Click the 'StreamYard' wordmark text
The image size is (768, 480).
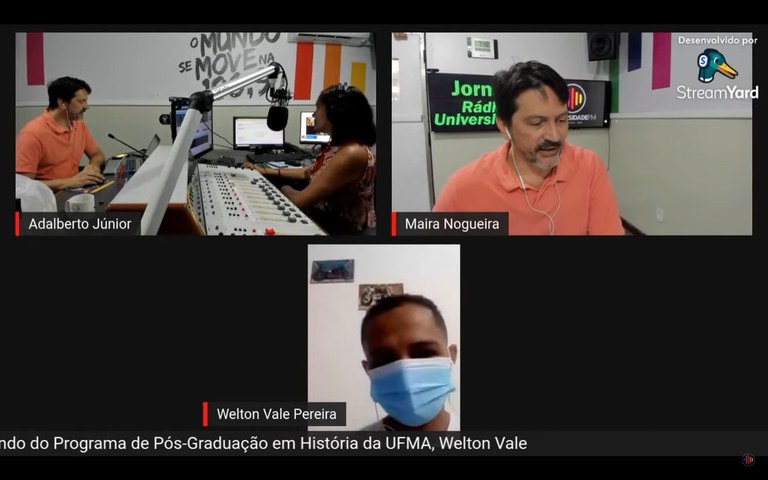tap(718, 92)
